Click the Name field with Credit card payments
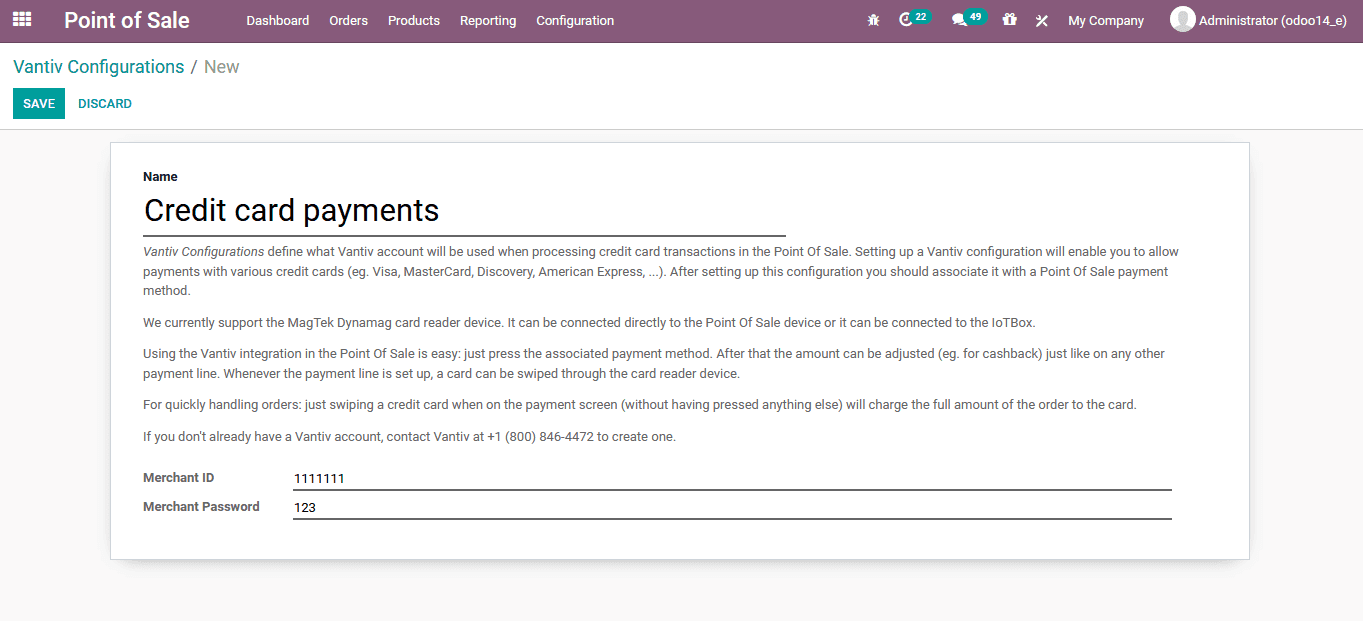Screen dimensions: 1363x621 pyautogui.click(x=464, y=211)
